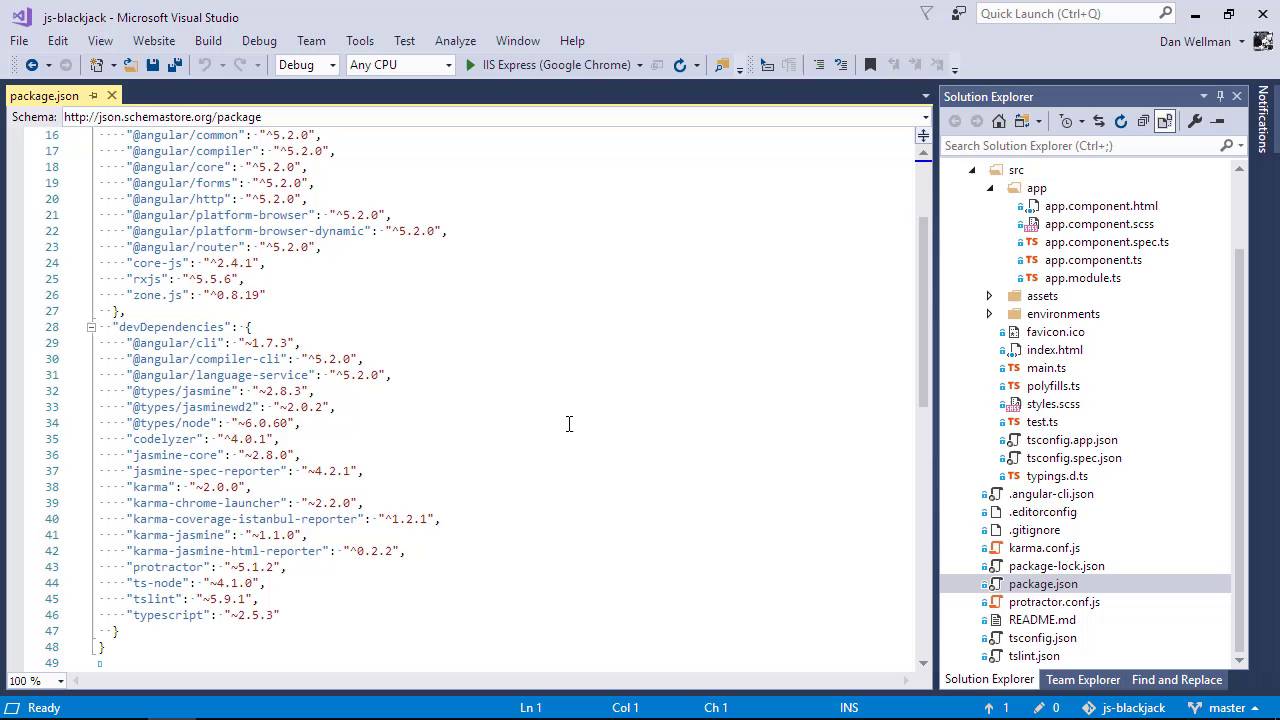The width and height of the screenshot is (1280, 720).
Task: Click the browser Refresh icon in the toolbar
Action: pyautogui.click(x=680, y=65)
